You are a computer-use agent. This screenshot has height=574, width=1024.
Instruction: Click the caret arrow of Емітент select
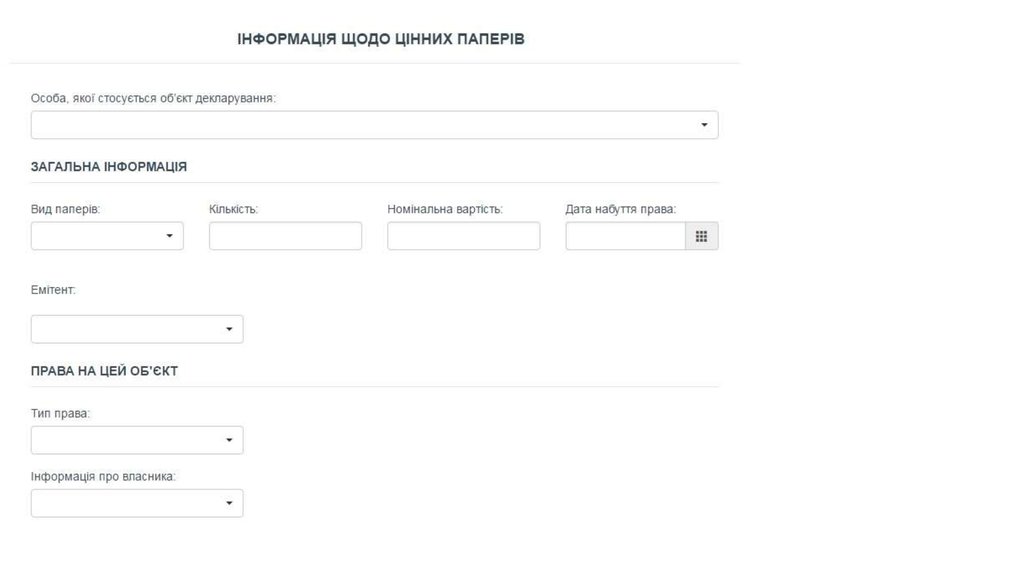(229, 329)
